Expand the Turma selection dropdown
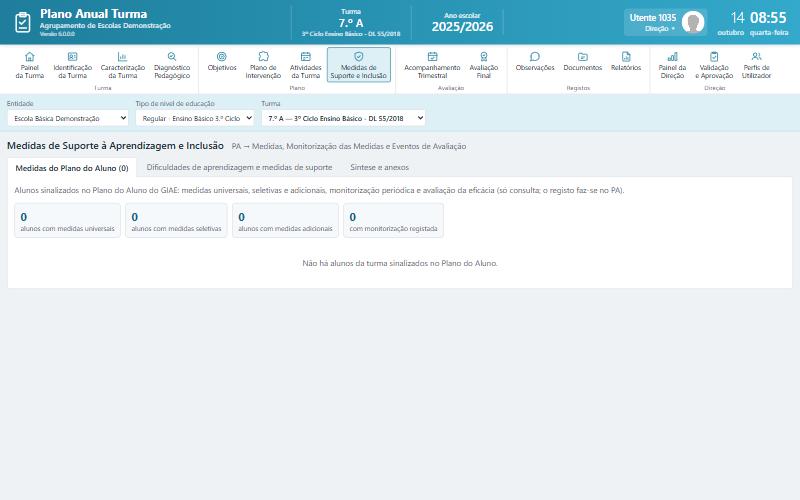 (x=343, y=118)
